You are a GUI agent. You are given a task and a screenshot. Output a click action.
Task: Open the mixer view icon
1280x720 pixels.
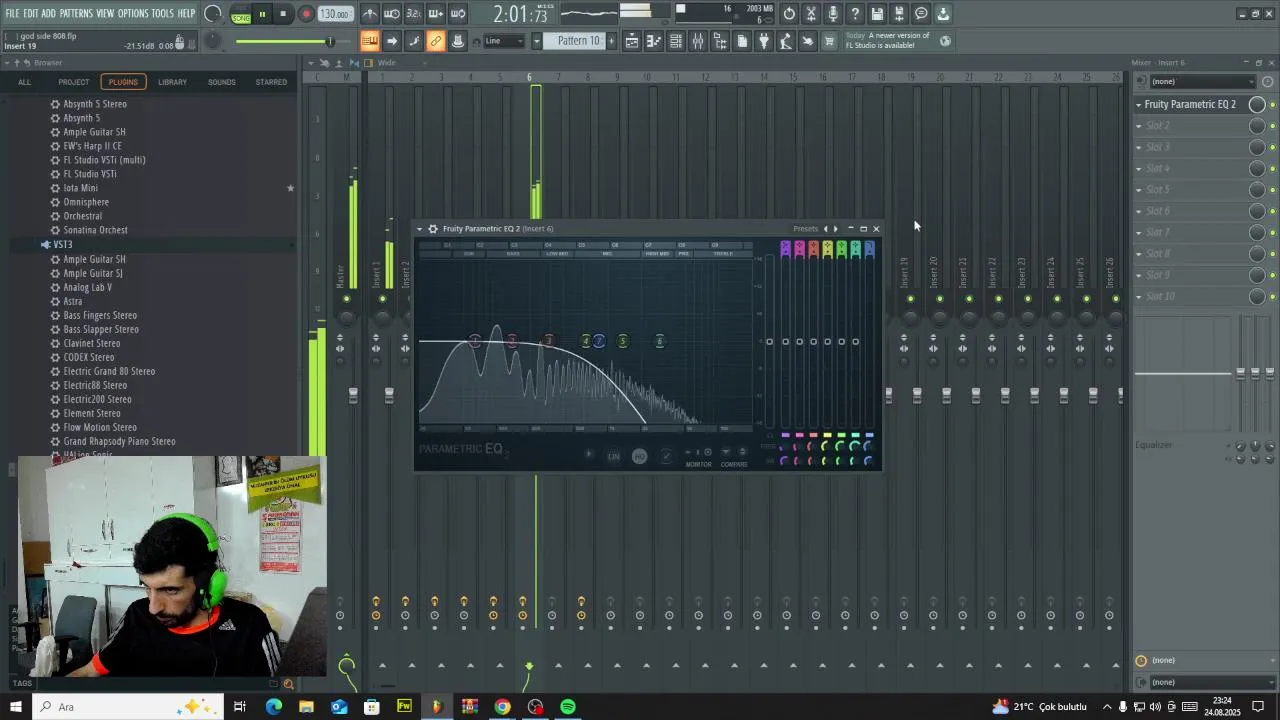[697, 41]
